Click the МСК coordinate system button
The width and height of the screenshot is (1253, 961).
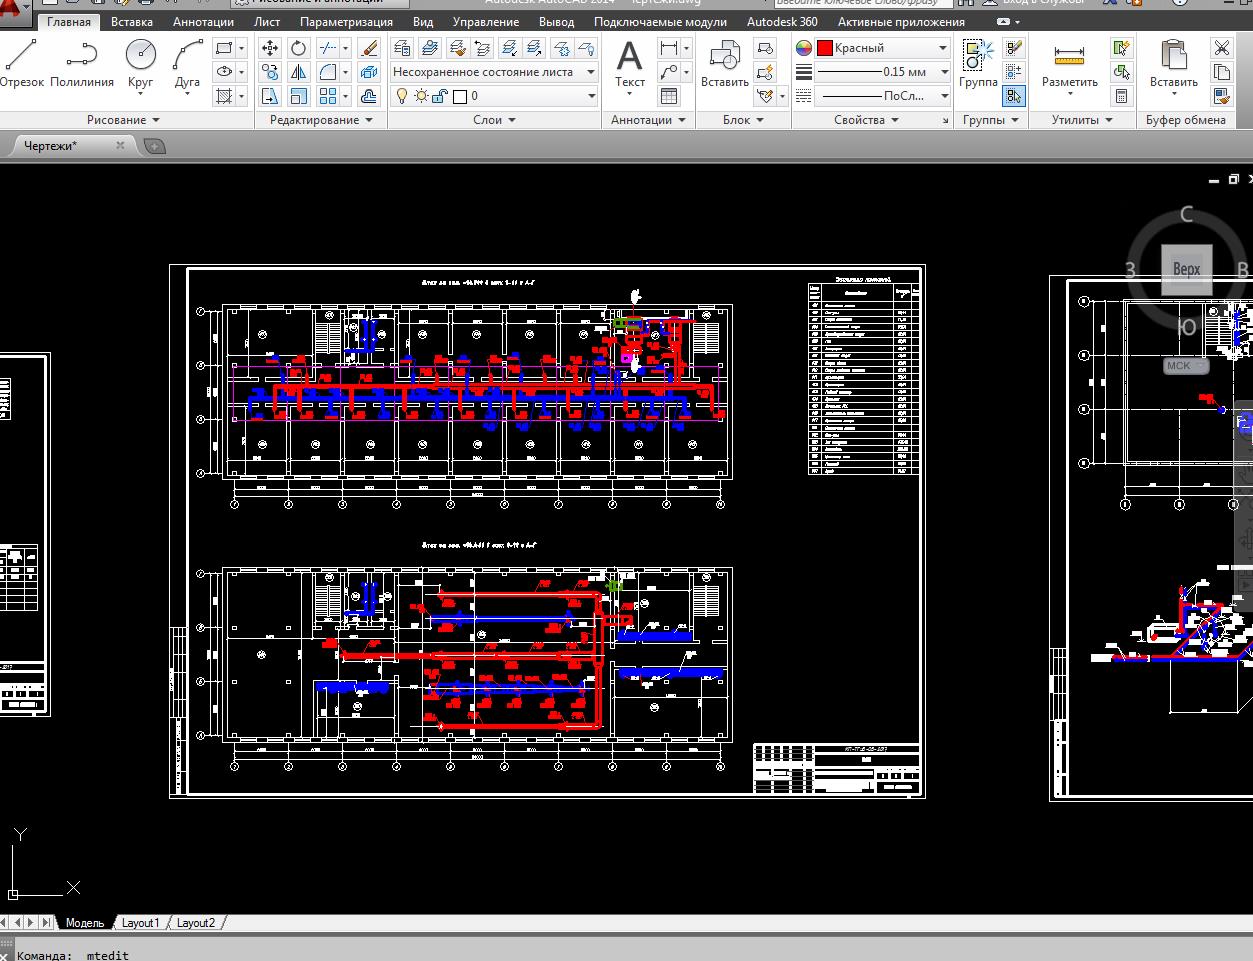pos(1185,365)
